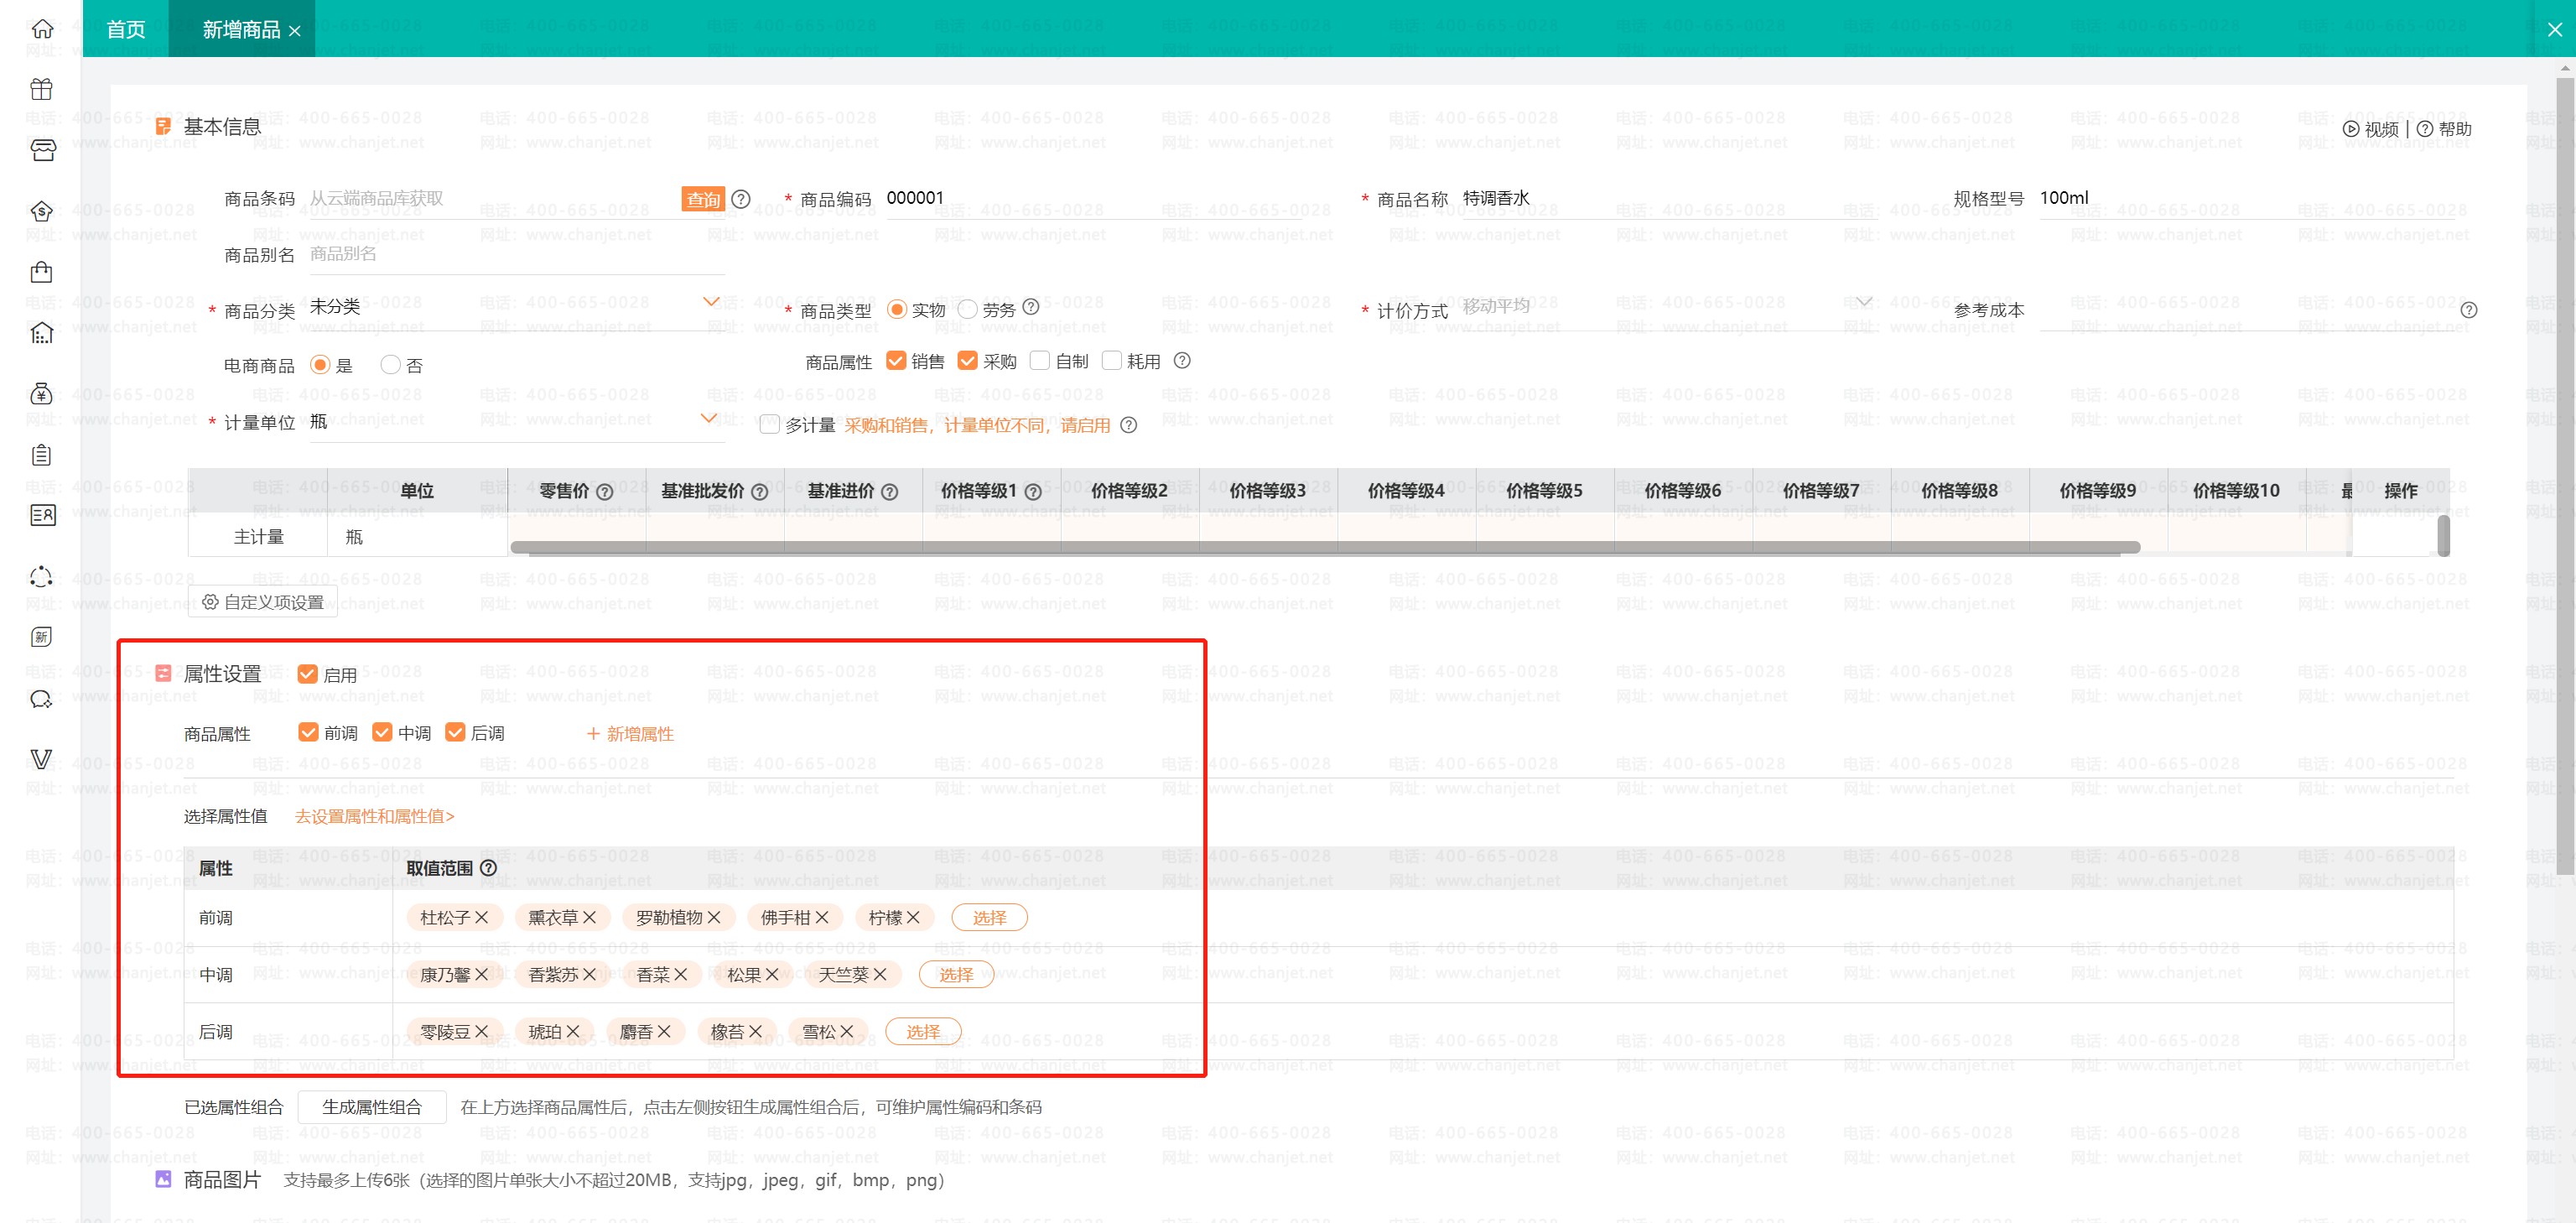Enable 多计量 checkbox
Image resolution: width=2576 pixels, height=1223 pixels.
770,424
